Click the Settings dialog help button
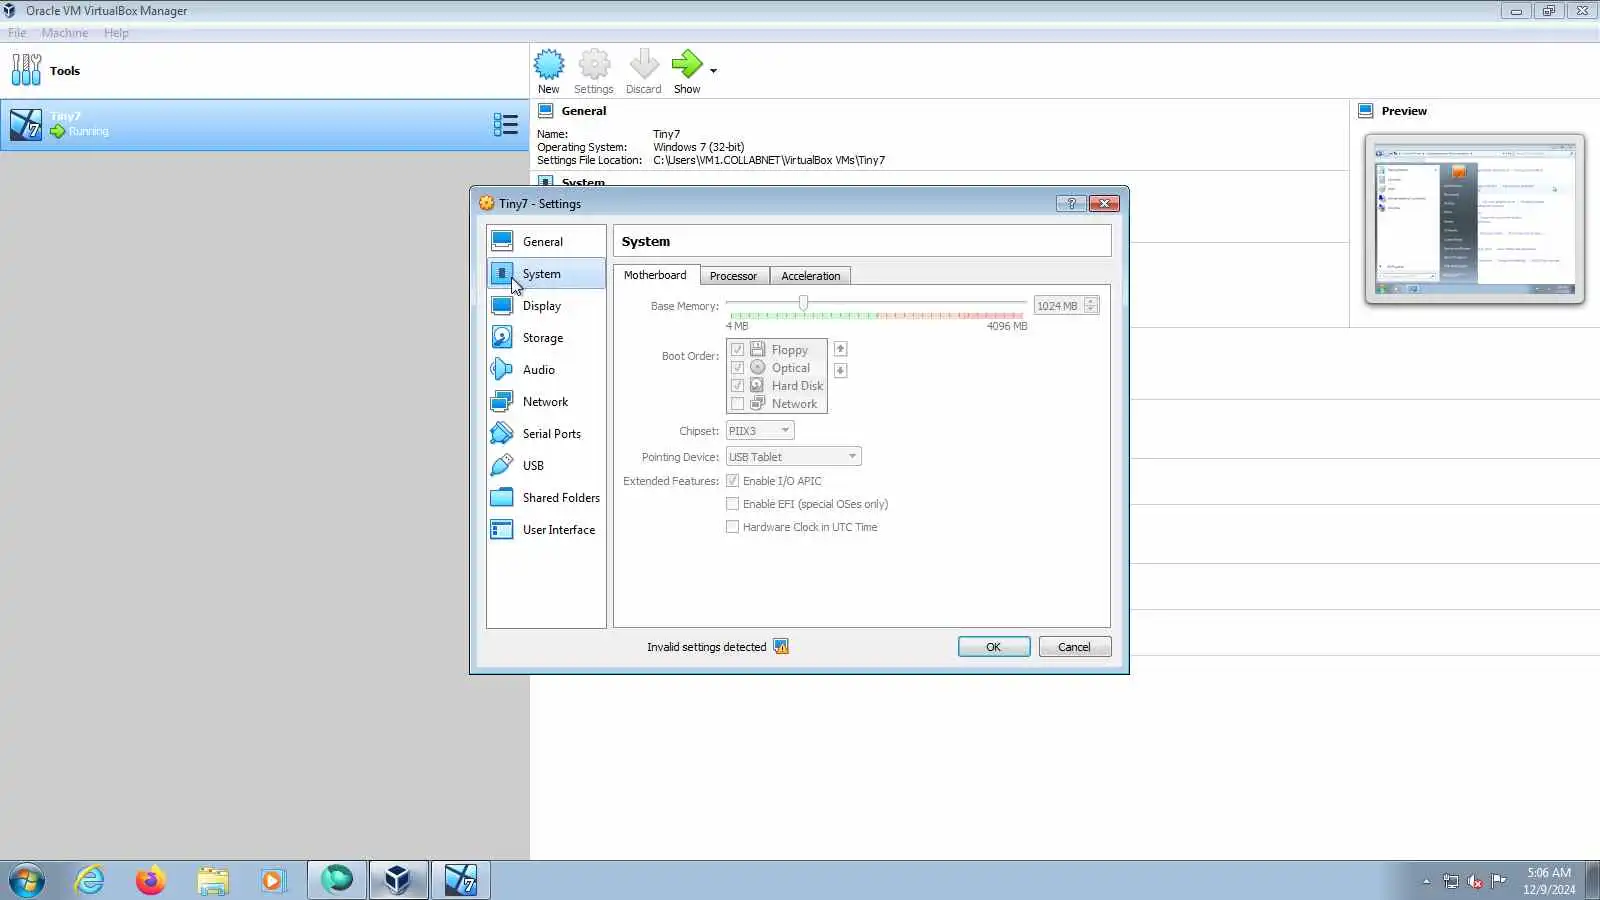Image resolution: width=1600 pixels, height=900 pixels. point(1071,203)
